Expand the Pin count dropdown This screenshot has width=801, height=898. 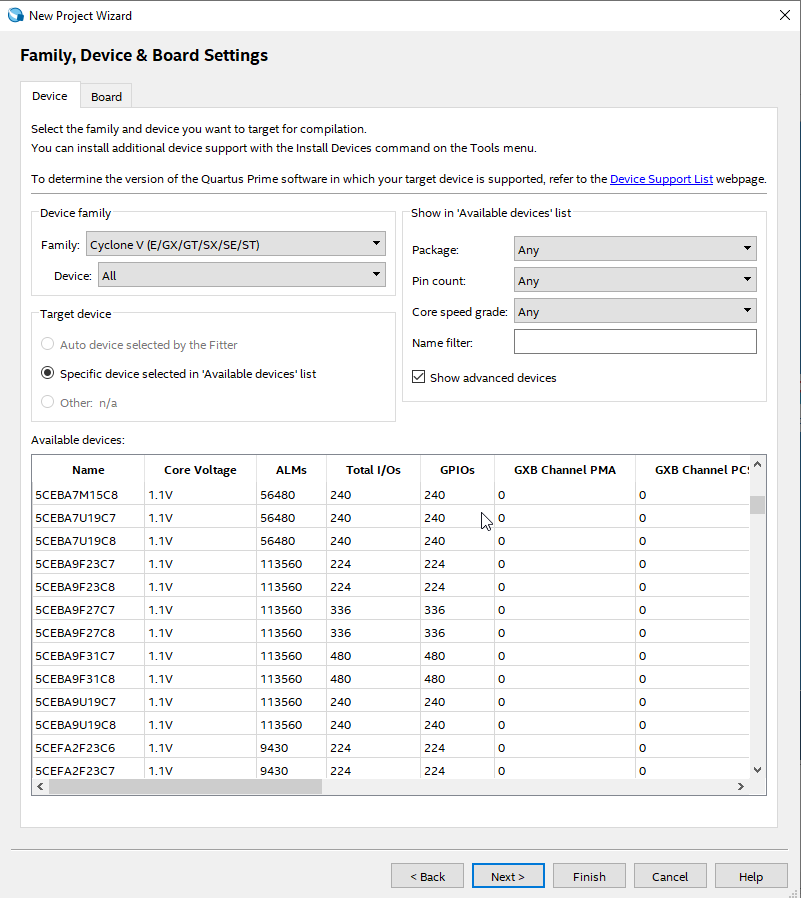(x=635, y=280)
